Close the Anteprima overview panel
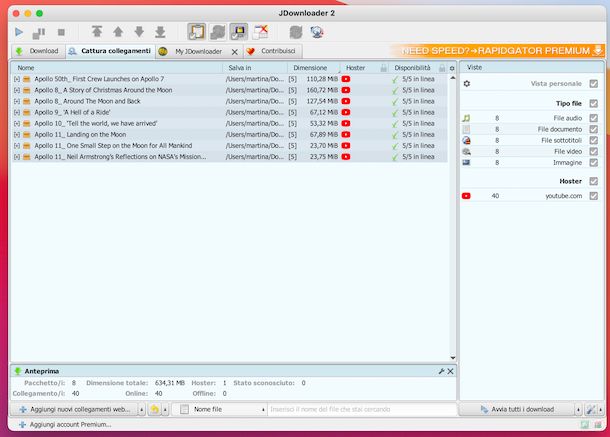610x437 pixels. (450, 371)
